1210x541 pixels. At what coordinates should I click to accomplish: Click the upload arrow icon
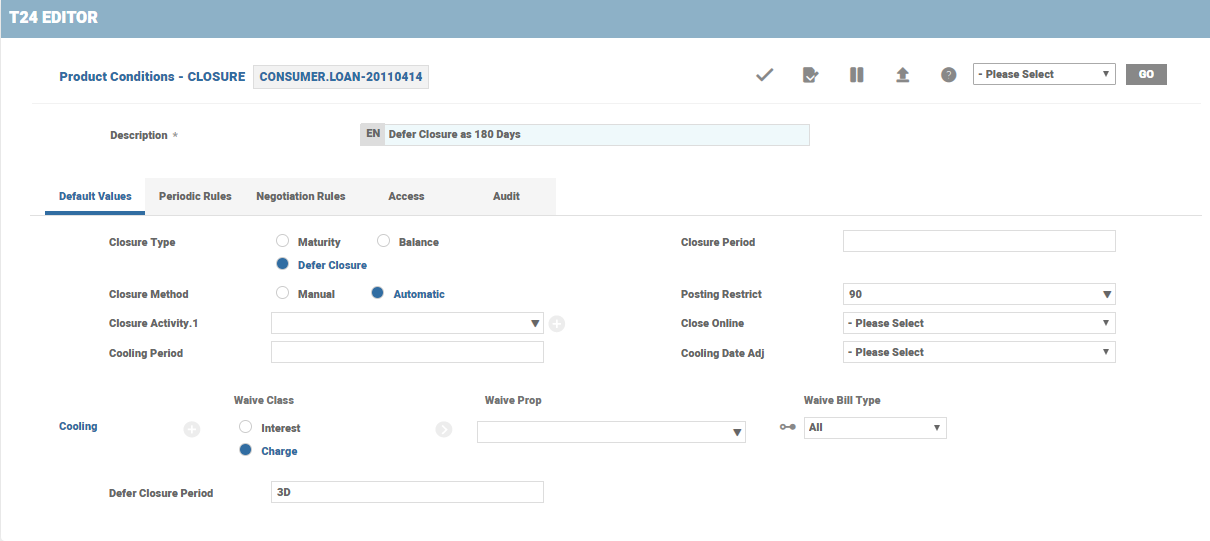(902, 75)
